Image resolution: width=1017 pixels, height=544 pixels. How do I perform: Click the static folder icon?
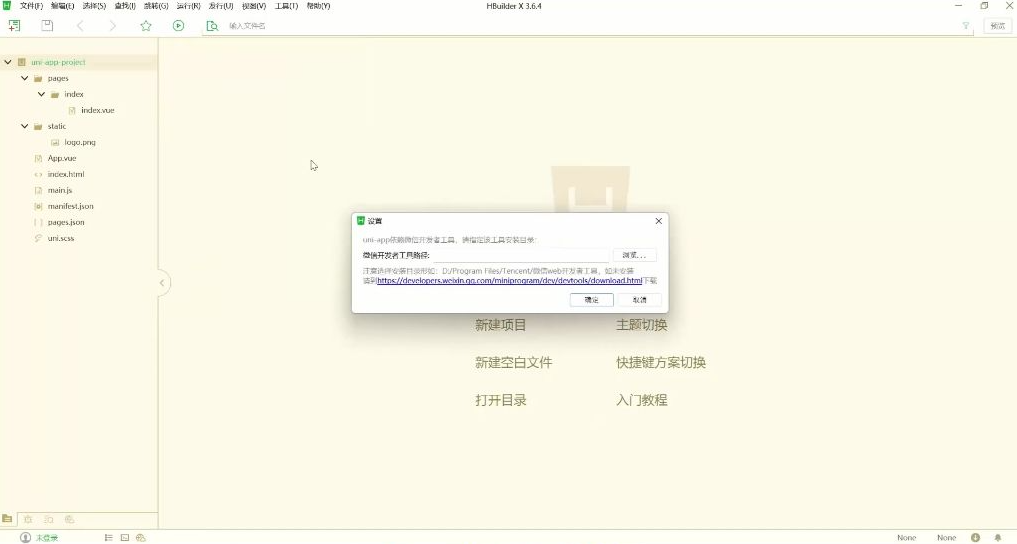[38, 126]
